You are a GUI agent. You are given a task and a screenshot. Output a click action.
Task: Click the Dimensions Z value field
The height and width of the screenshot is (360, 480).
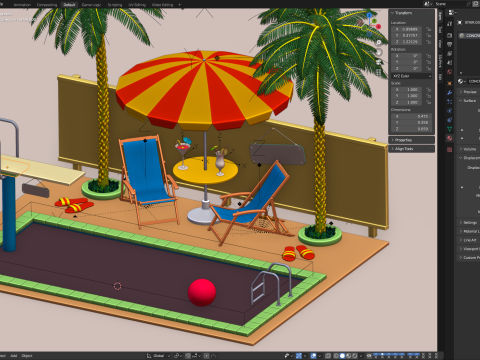point(412,129)
